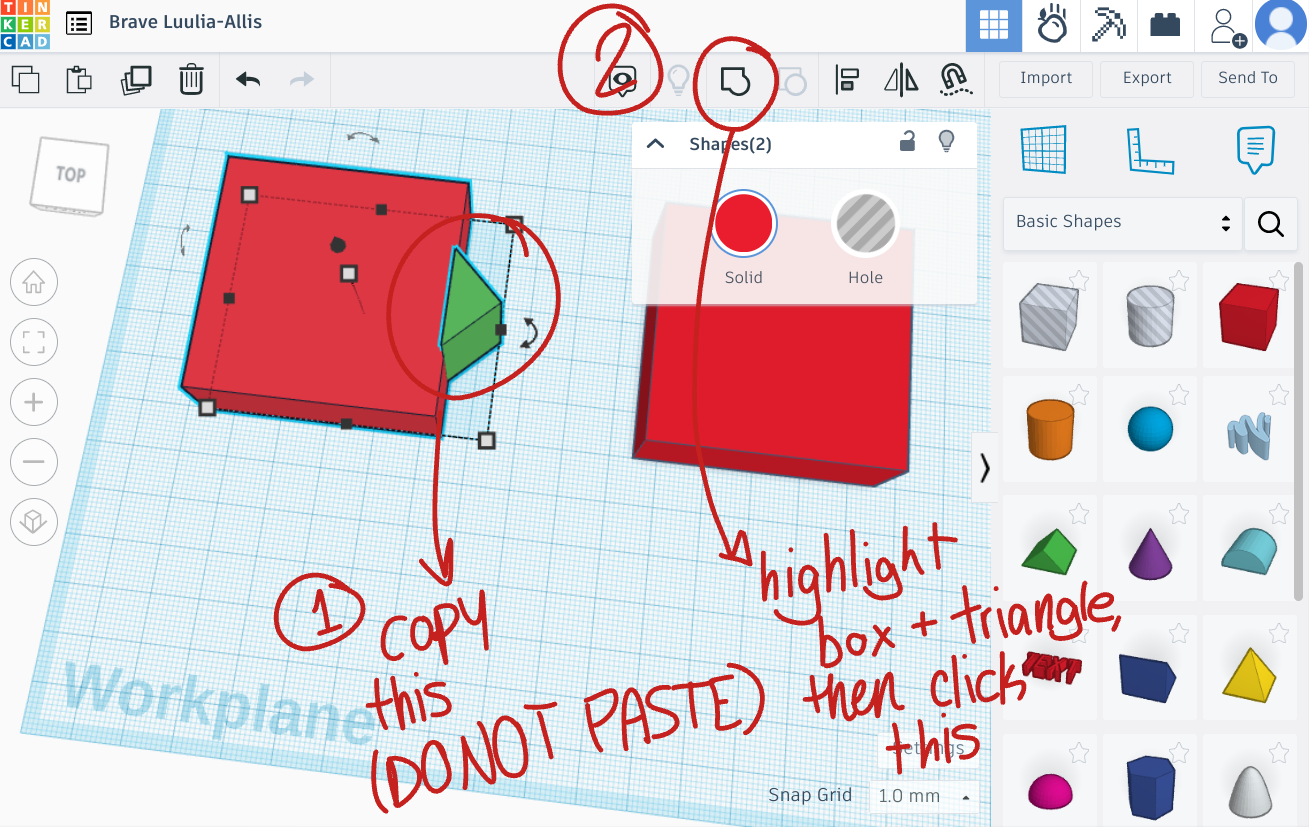Open the Snap Grid 1.0 mm dropdown
Image resolution: width=1309 pixels, height=827 pixels.
[x=923, y=797]
